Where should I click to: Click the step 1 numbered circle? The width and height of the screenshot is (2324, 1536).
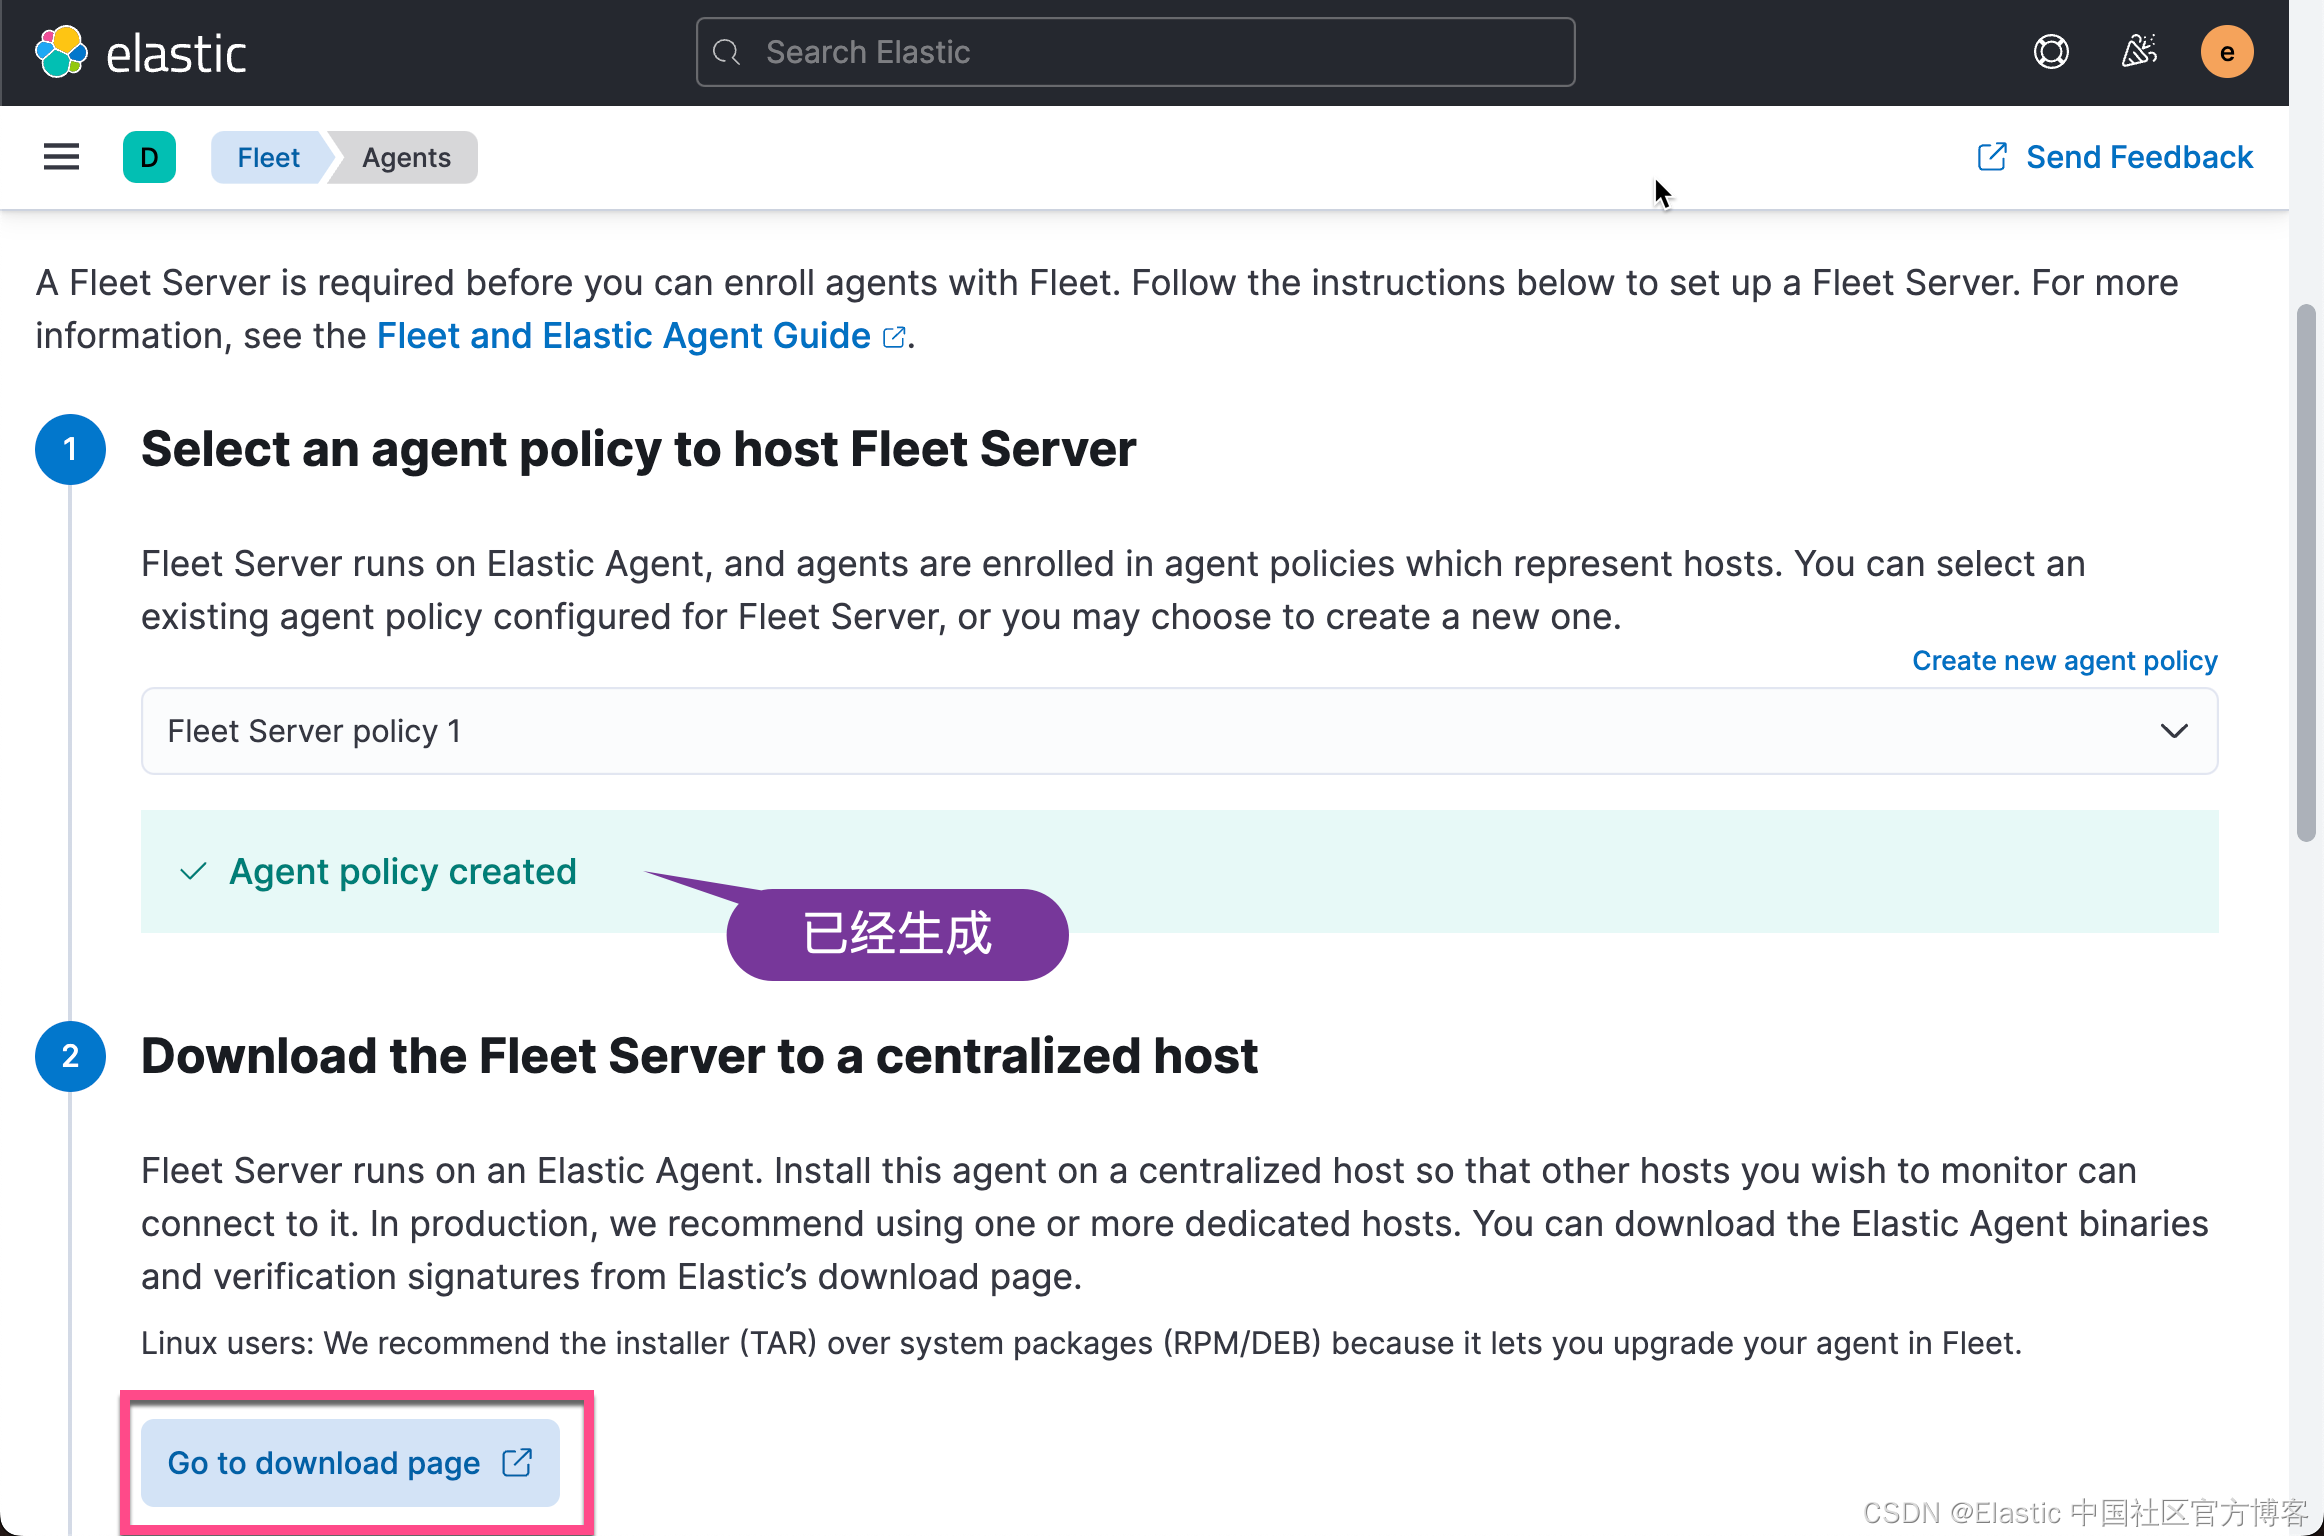pos(70,449)
